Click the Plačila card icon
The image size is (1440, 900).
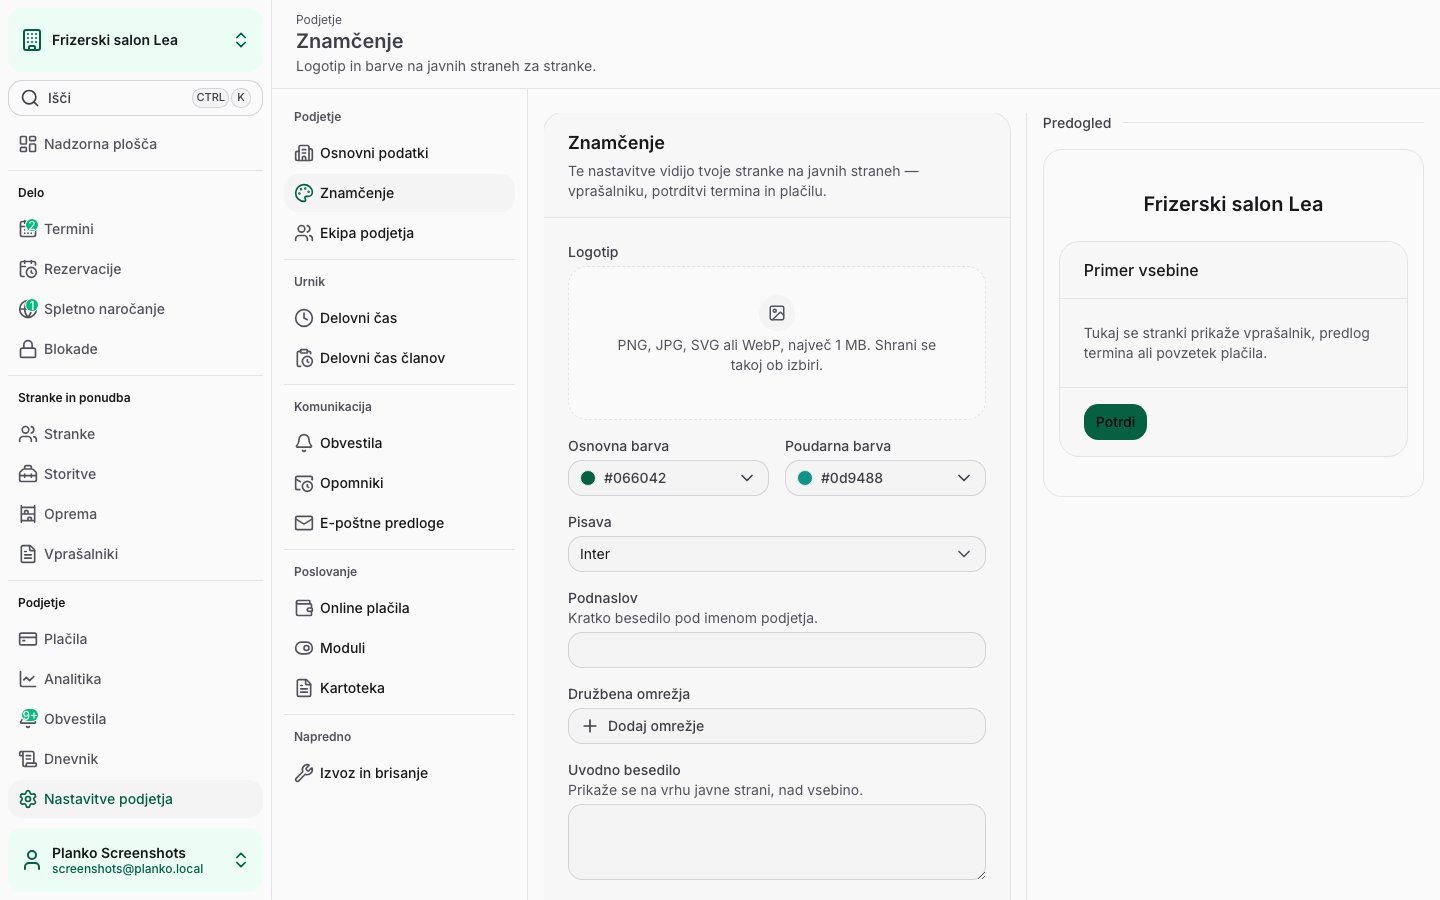click(x=28, y=639)
